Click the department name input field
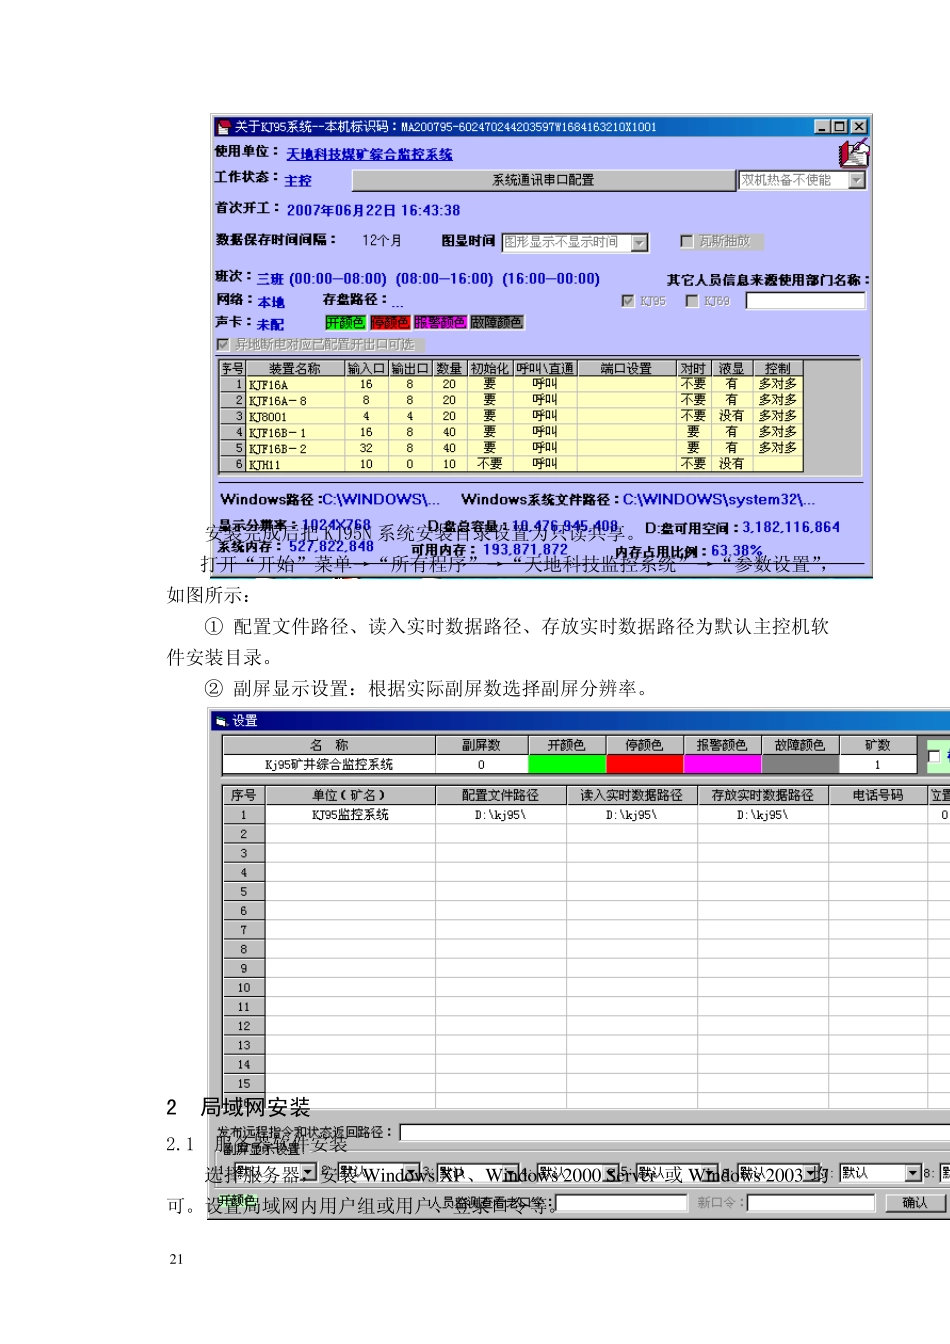 pos(805,300)
